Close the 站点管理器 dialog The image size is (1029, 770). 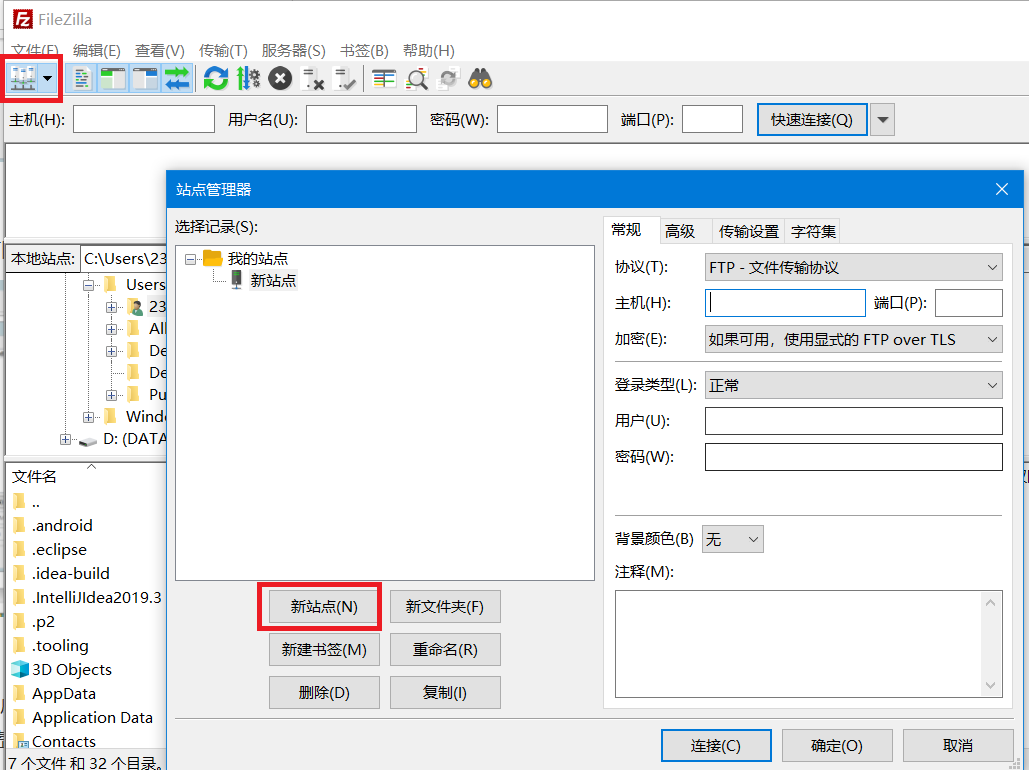1001,189
